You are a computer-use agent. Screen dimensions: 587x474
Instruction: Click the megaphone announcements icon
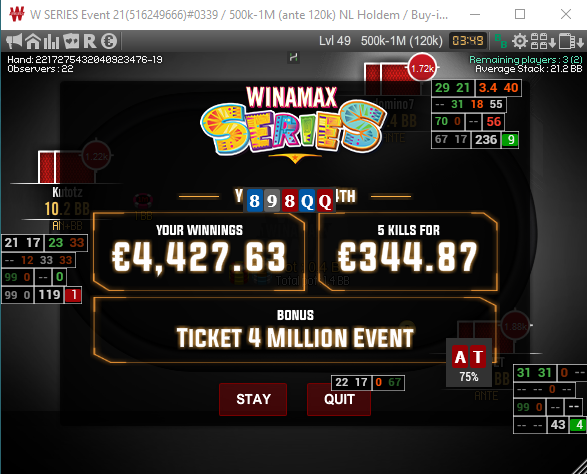pos(14,41)
